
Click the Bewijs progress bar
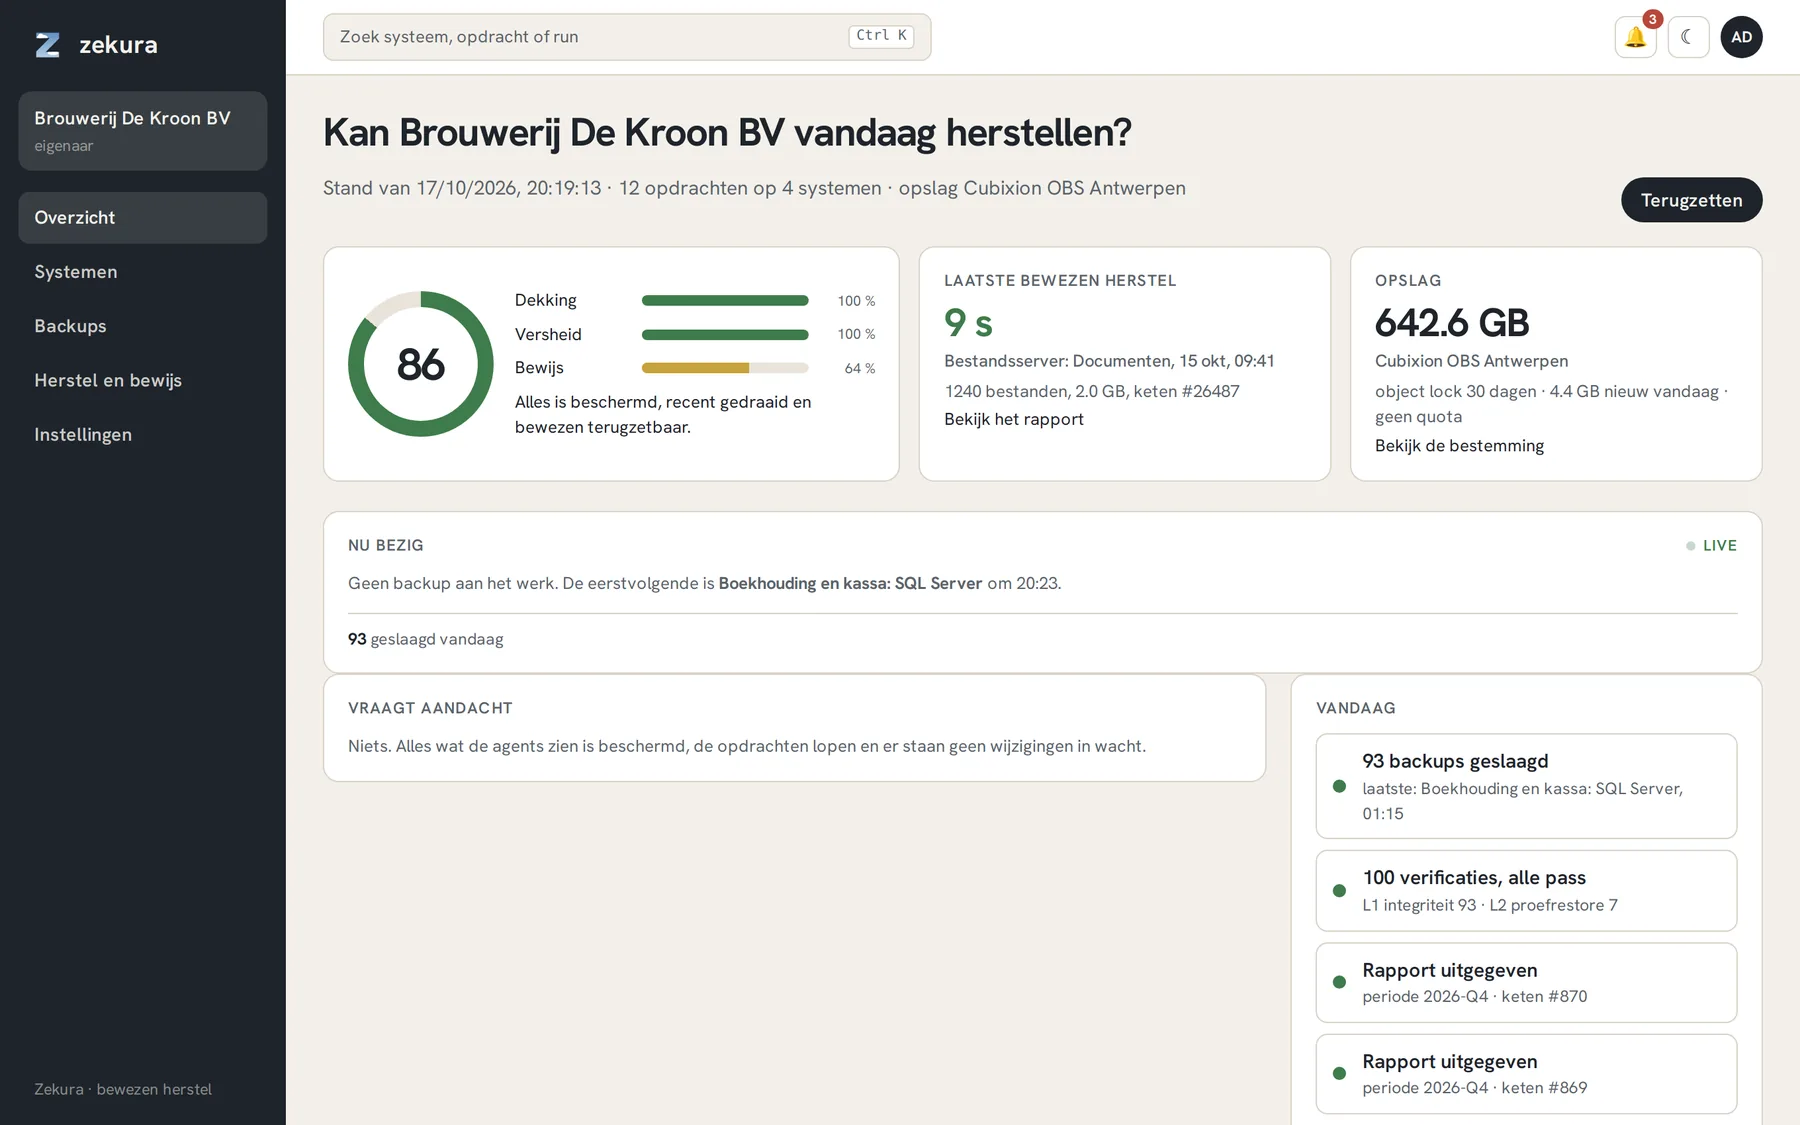(725, 368)
